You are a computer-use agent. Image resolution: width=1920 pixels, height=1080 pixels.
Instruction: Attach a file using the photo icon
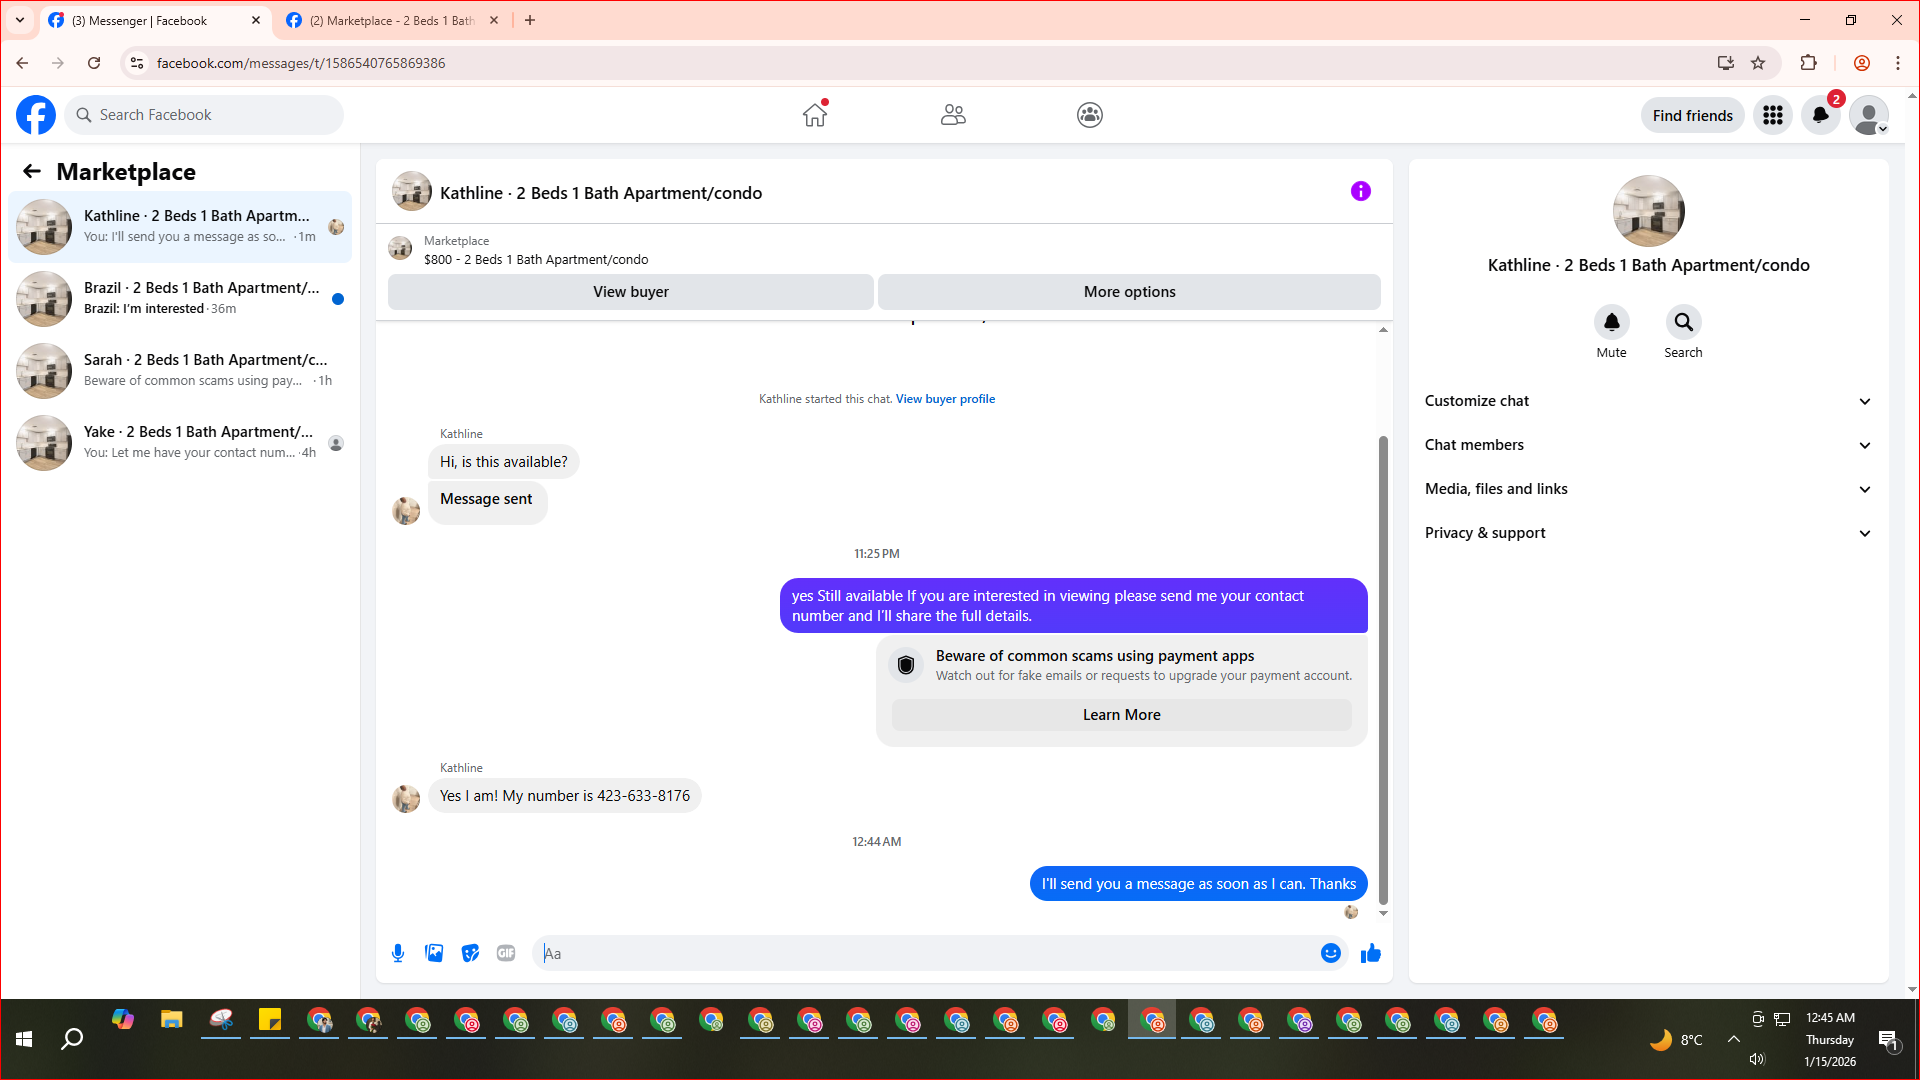tap(434, 953)
